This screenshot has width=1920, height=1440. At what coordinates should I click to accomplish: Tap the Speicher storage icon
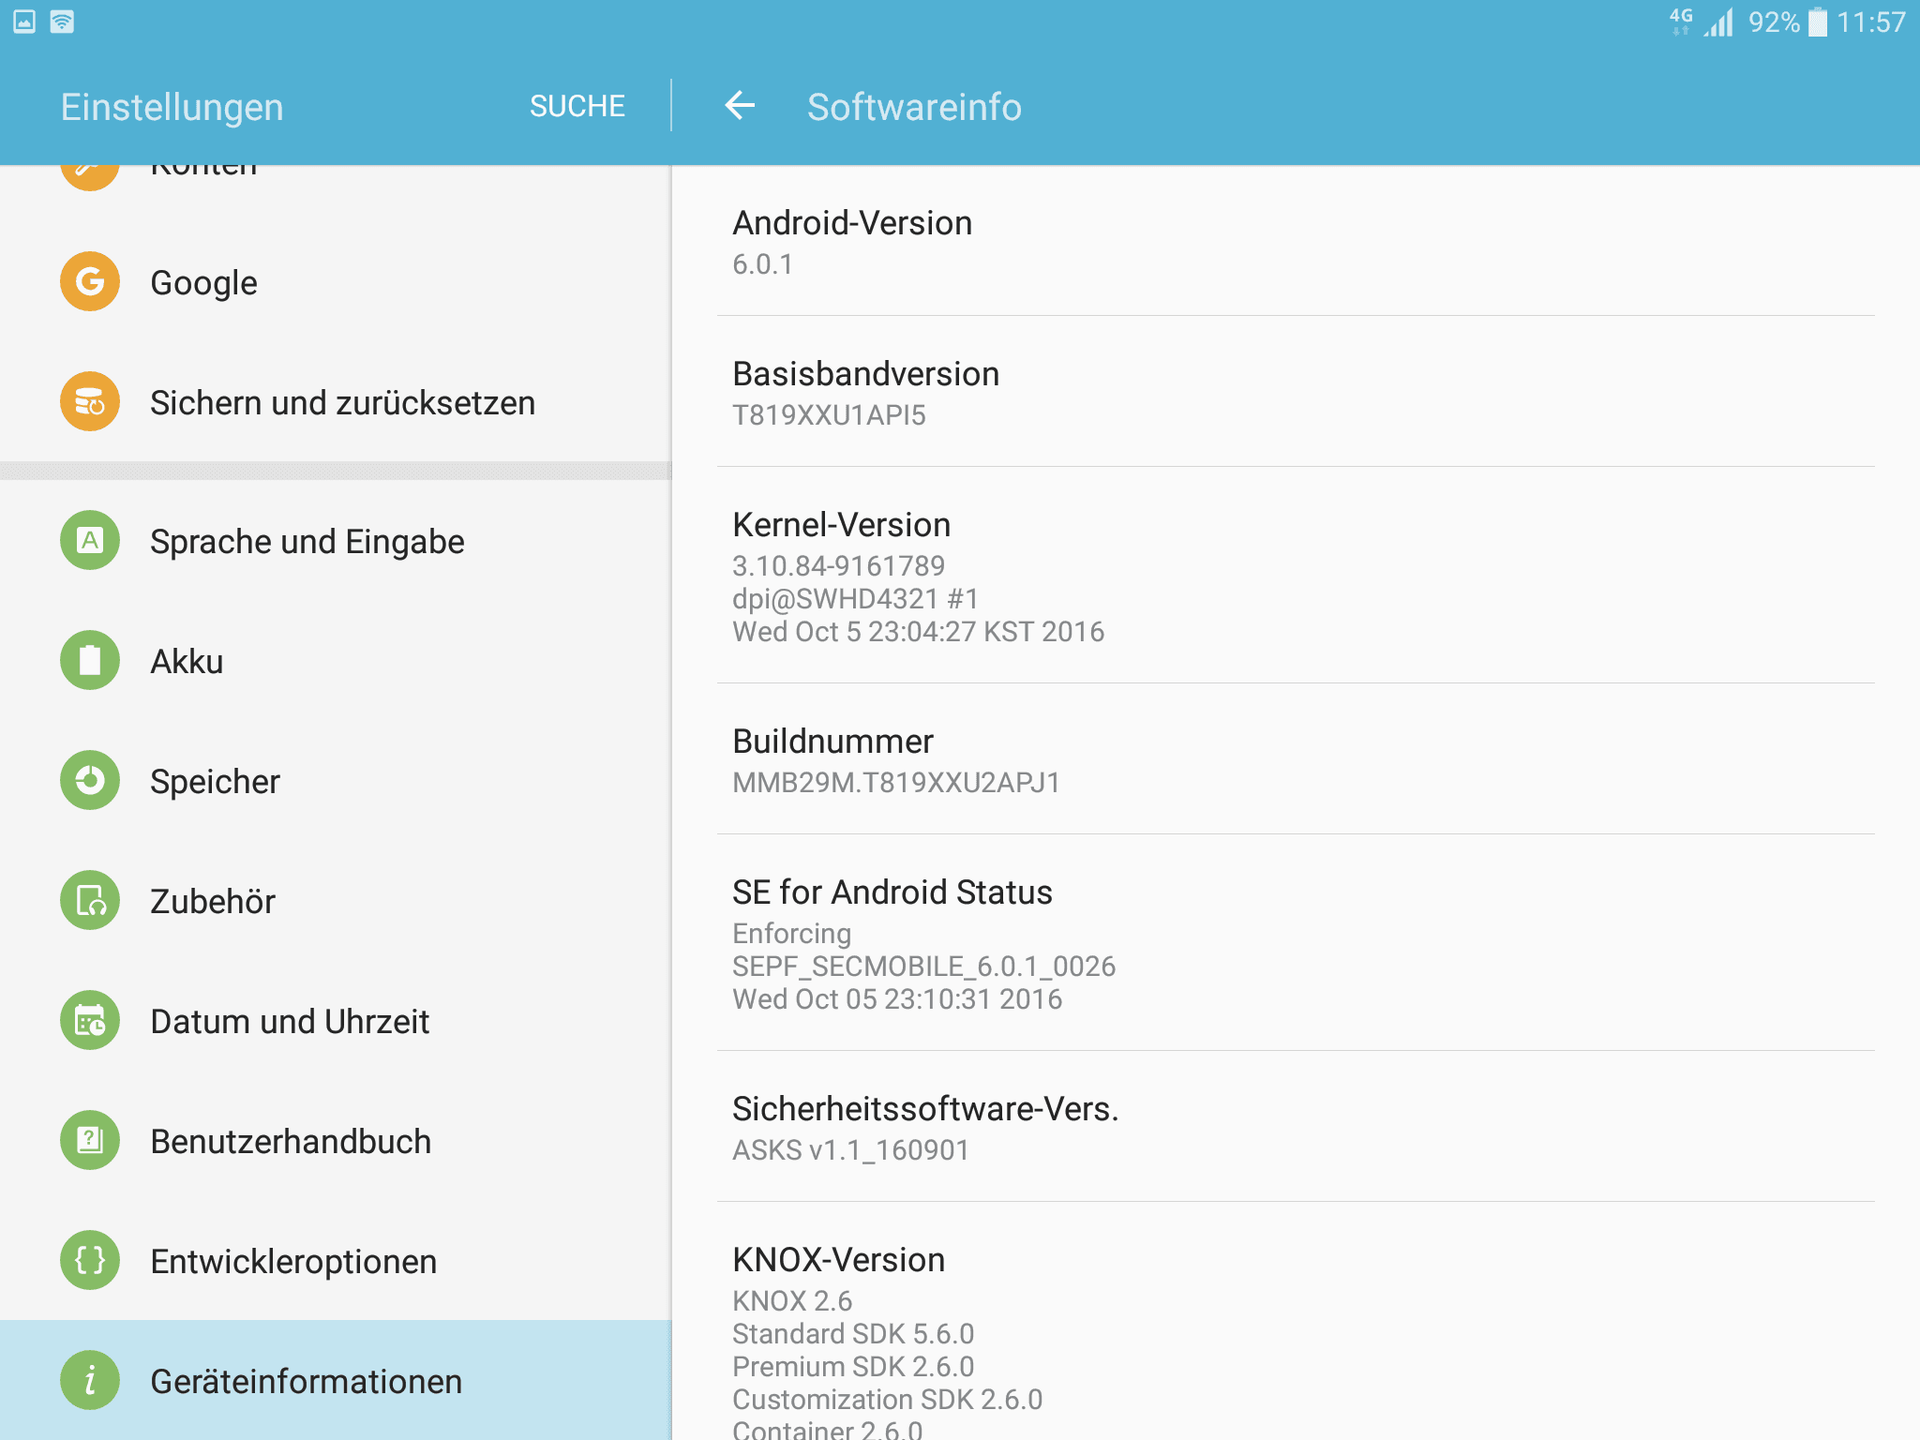pos(90,781)
